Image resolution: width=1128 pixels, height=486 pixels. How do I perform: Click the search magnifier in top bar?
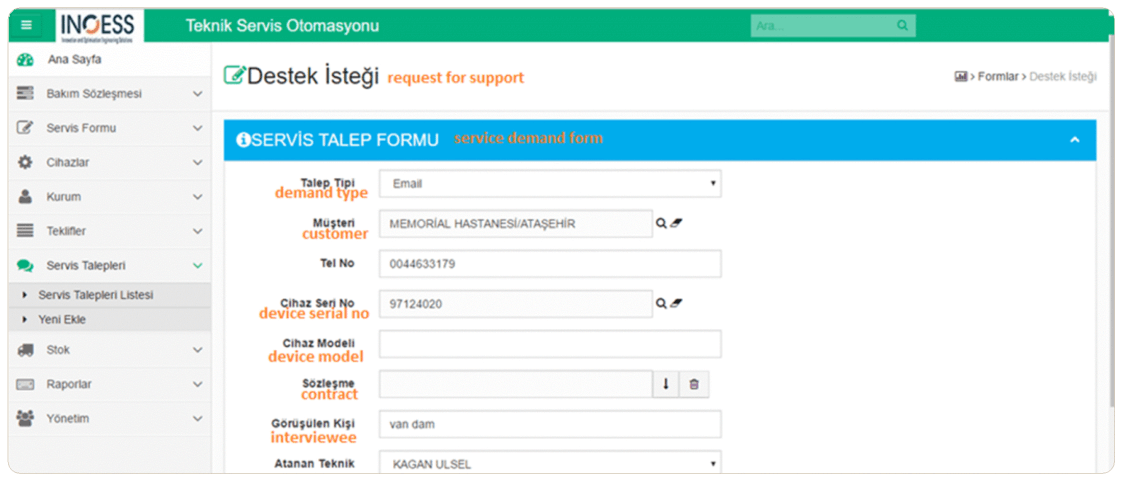902,26
